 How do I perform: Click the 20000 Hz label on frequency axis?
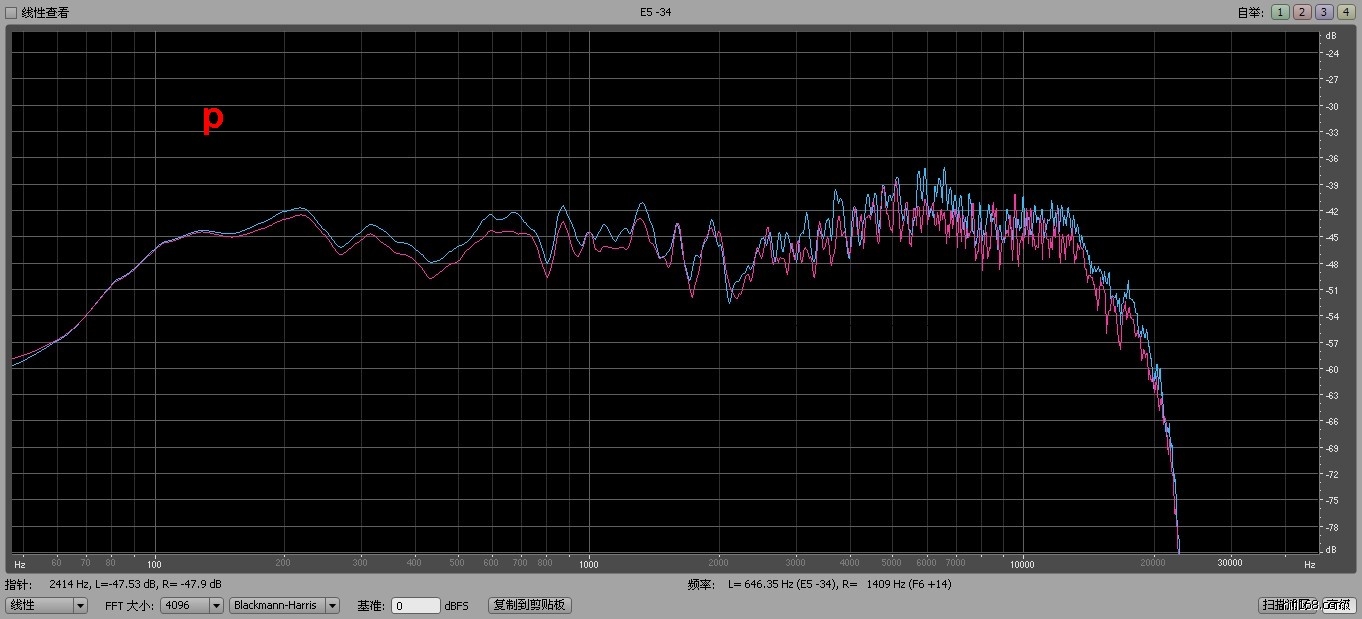pos(1153,563)
